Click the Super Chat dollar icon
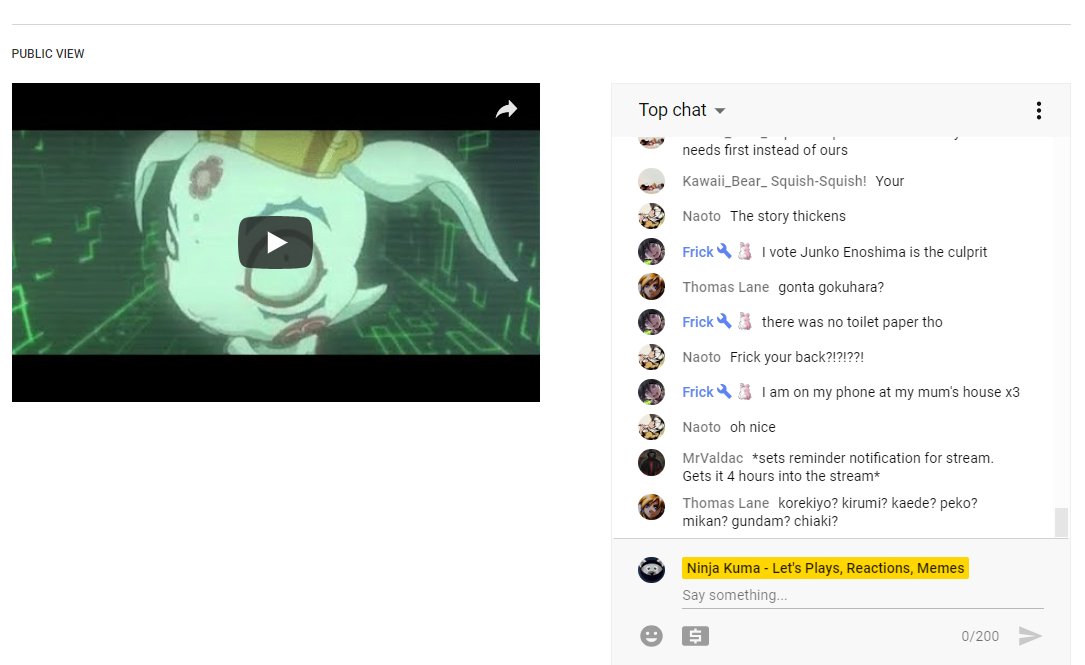The image size is (1085, 665). [x=695, y=636]
